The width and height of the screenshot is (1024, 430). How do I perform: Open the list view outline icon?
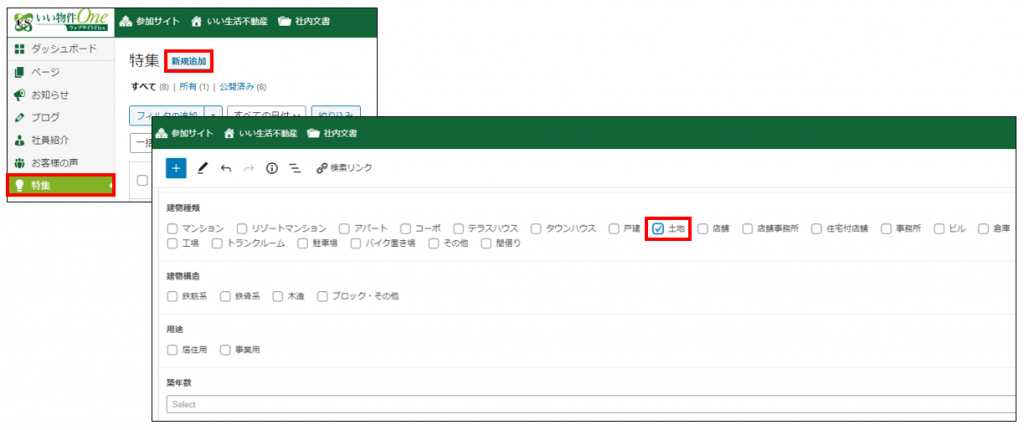pyautogui.click(x=295, y=168)
